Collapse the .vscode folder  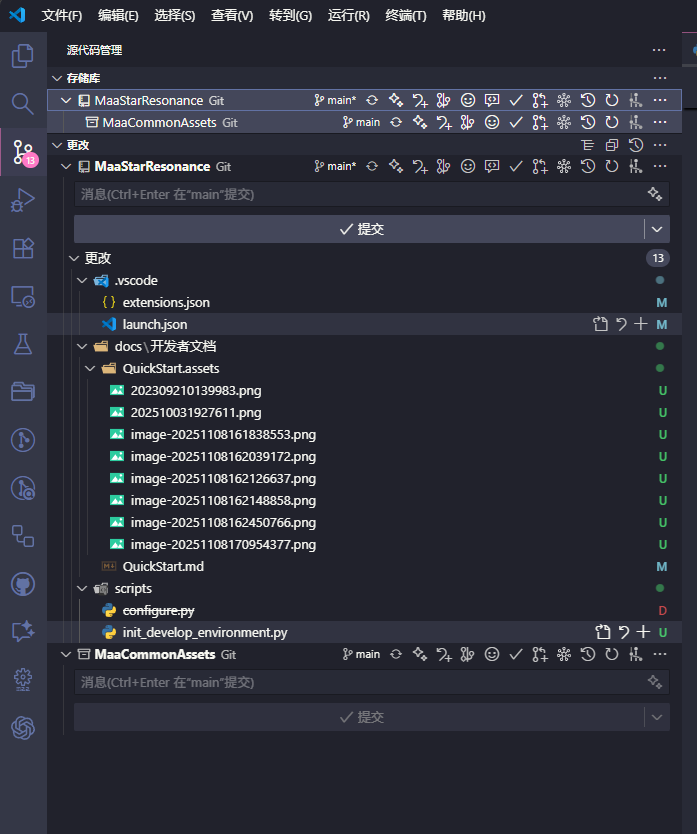tap(82, 281)
